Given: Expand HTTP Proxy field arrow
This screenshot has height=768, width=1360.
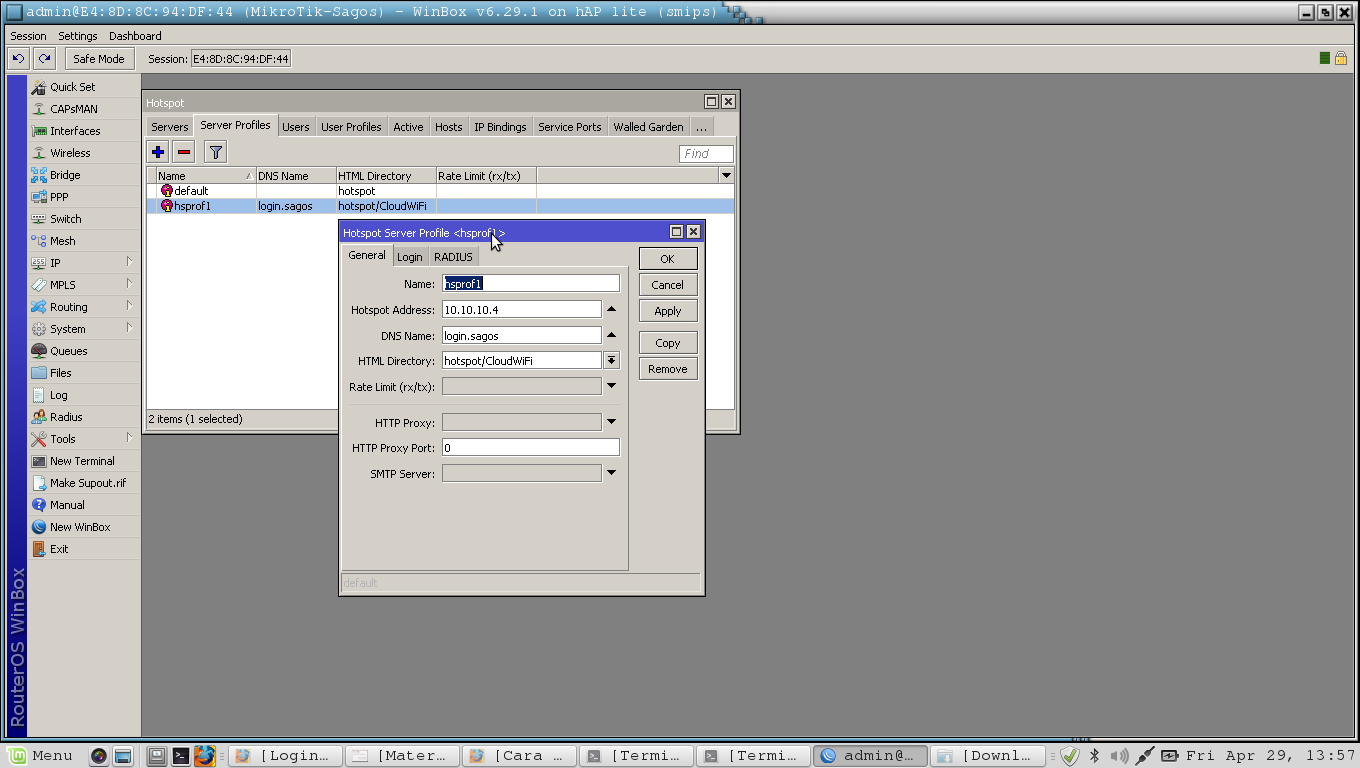Looking at the screenshot, I should 612,422.
